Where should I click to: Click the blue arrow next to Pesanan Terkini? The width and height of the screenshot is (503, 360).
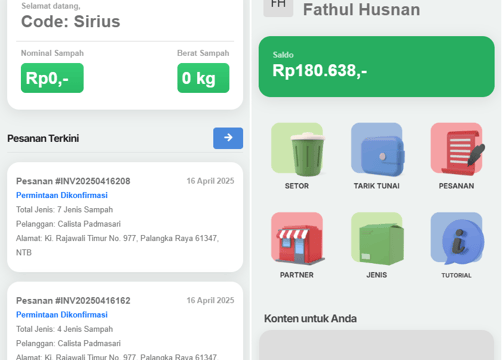pos(228,138)
